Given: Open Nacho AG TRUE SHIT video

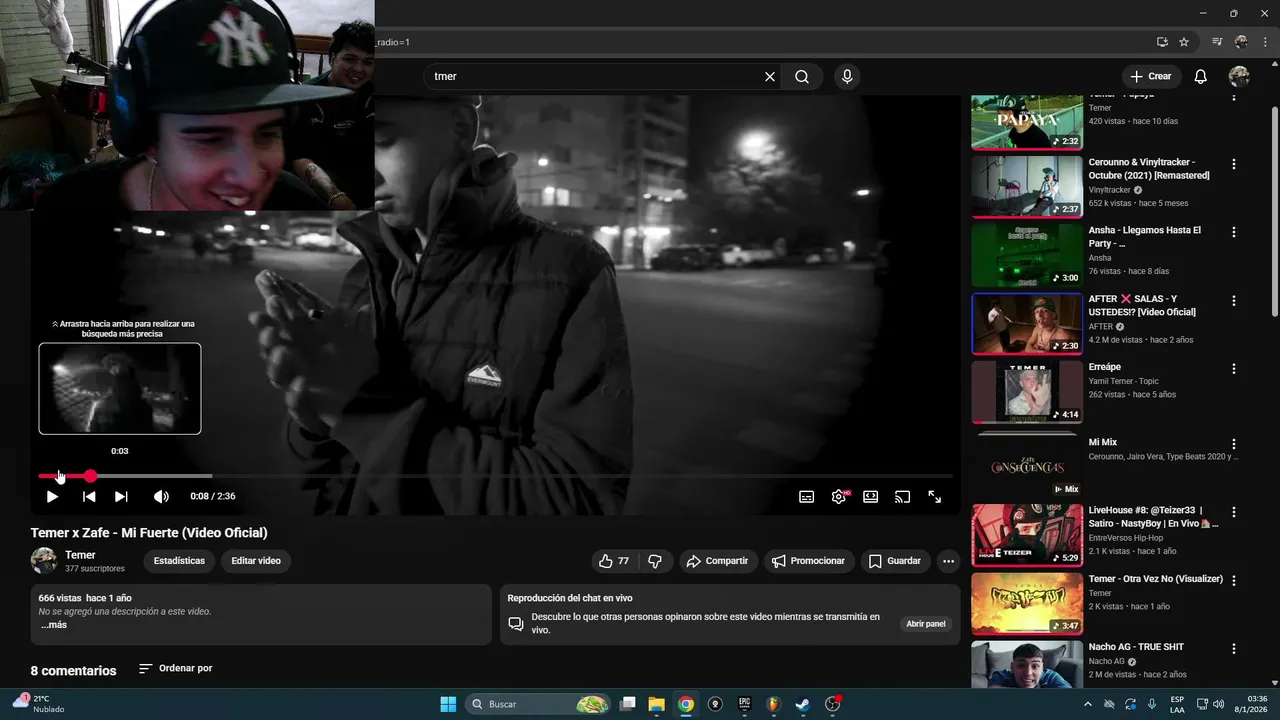Looking at the screenshot, I should point(1027,664).
